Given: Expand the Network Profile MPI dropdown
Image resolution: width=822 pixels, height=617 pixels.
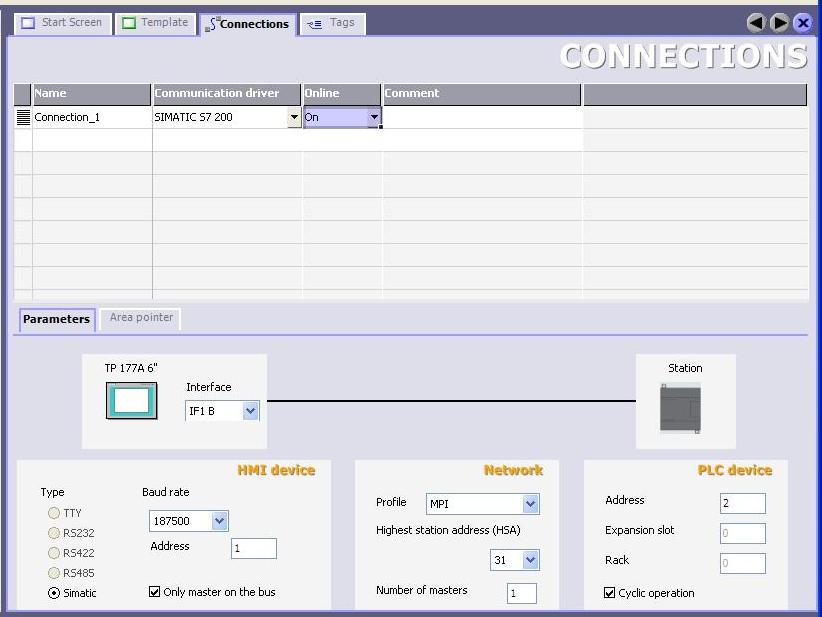Looking at the screenshot, I should pos(530,505).
